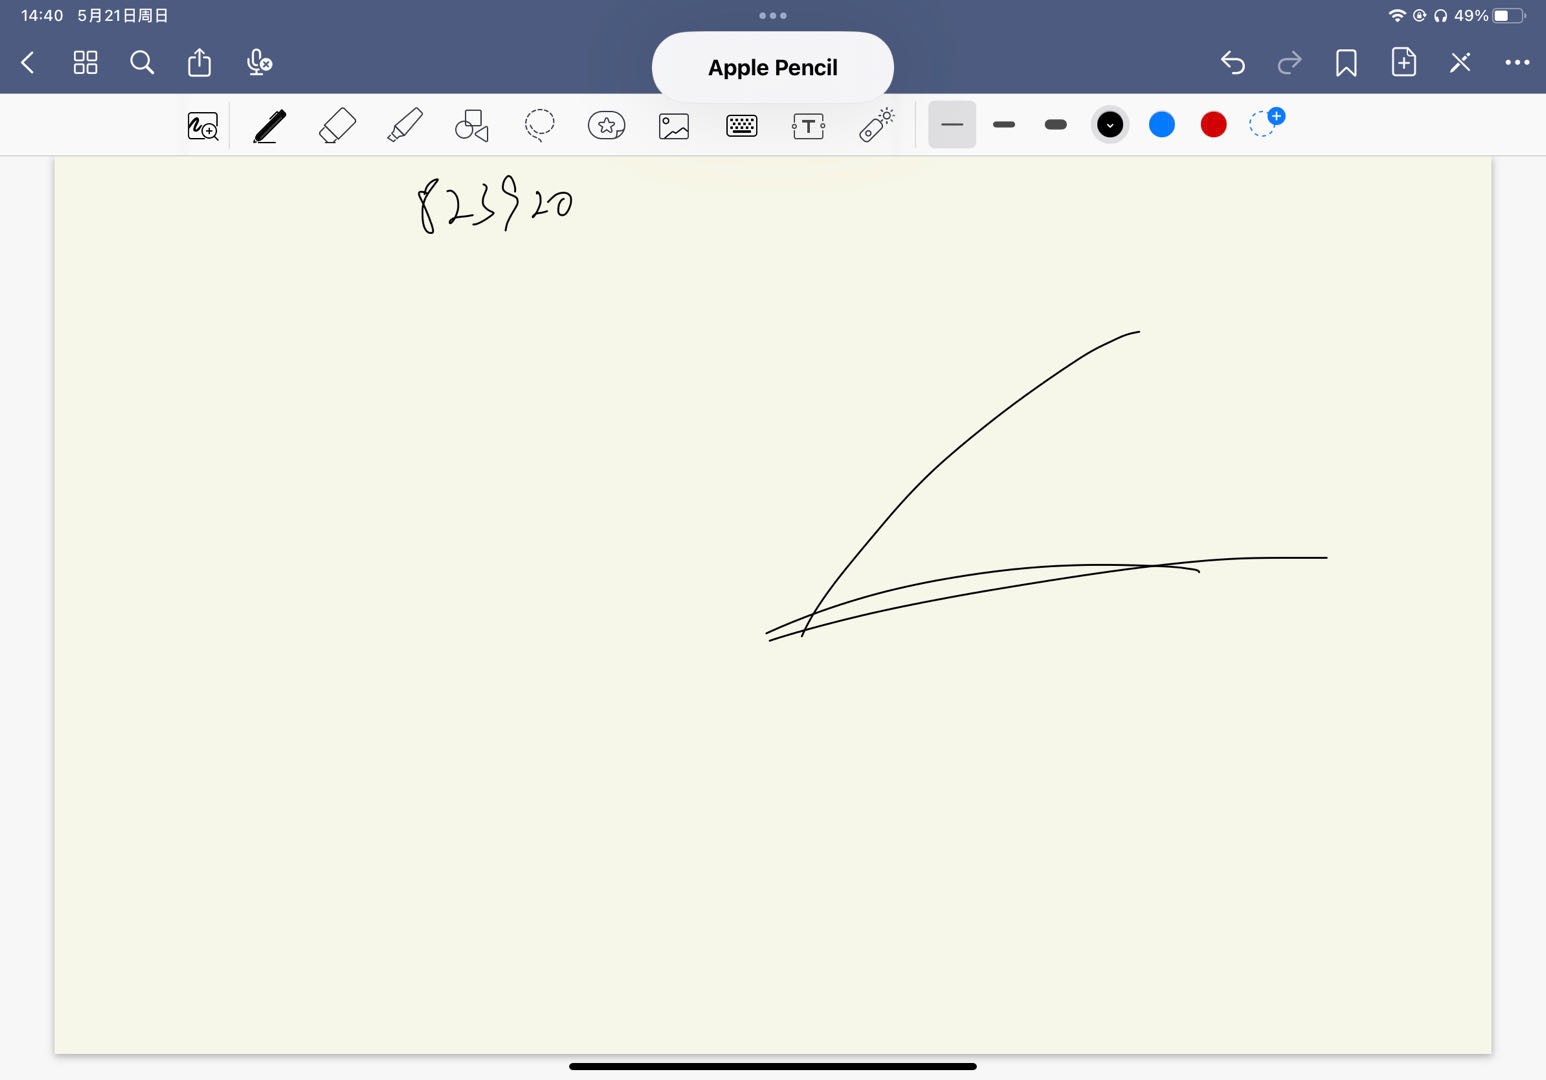Select the Text box tool
The width and height of the screenshot is (1546, 1080).
point(808,126)
